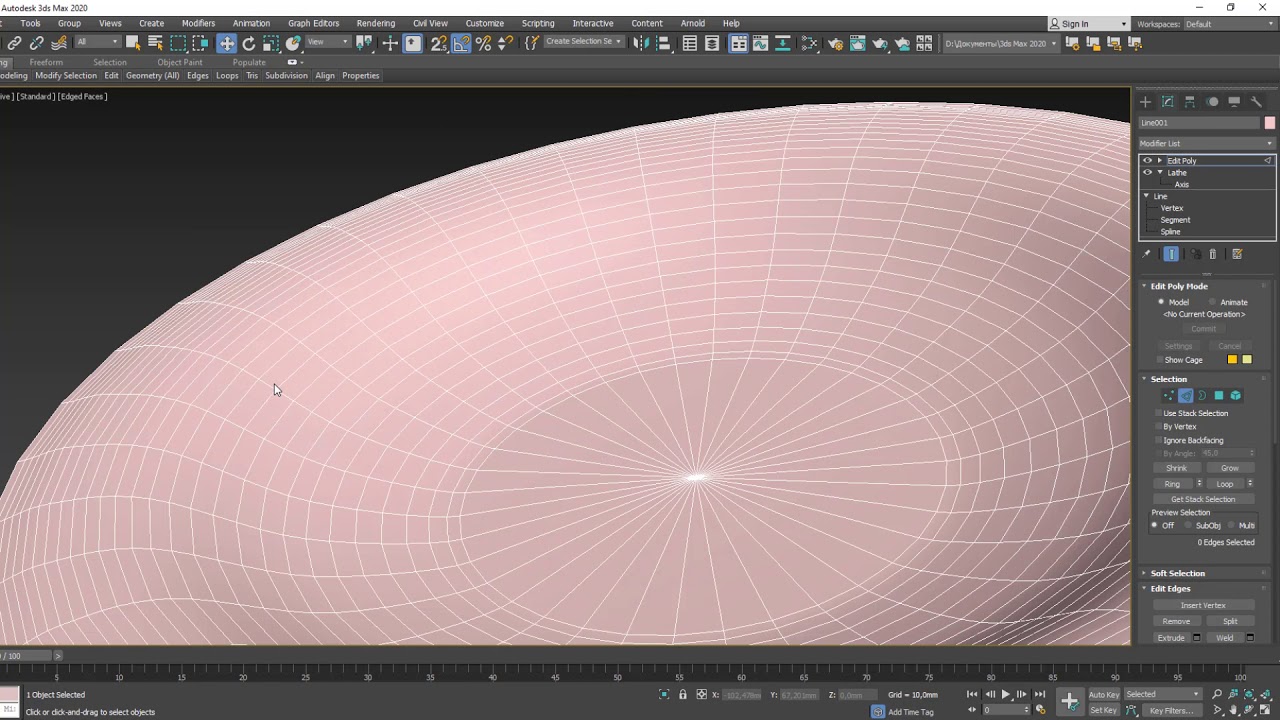This screenshot has width=1280, height=720.
Task: Click the Unlink selection icon
Action: (x=37, y=43)
